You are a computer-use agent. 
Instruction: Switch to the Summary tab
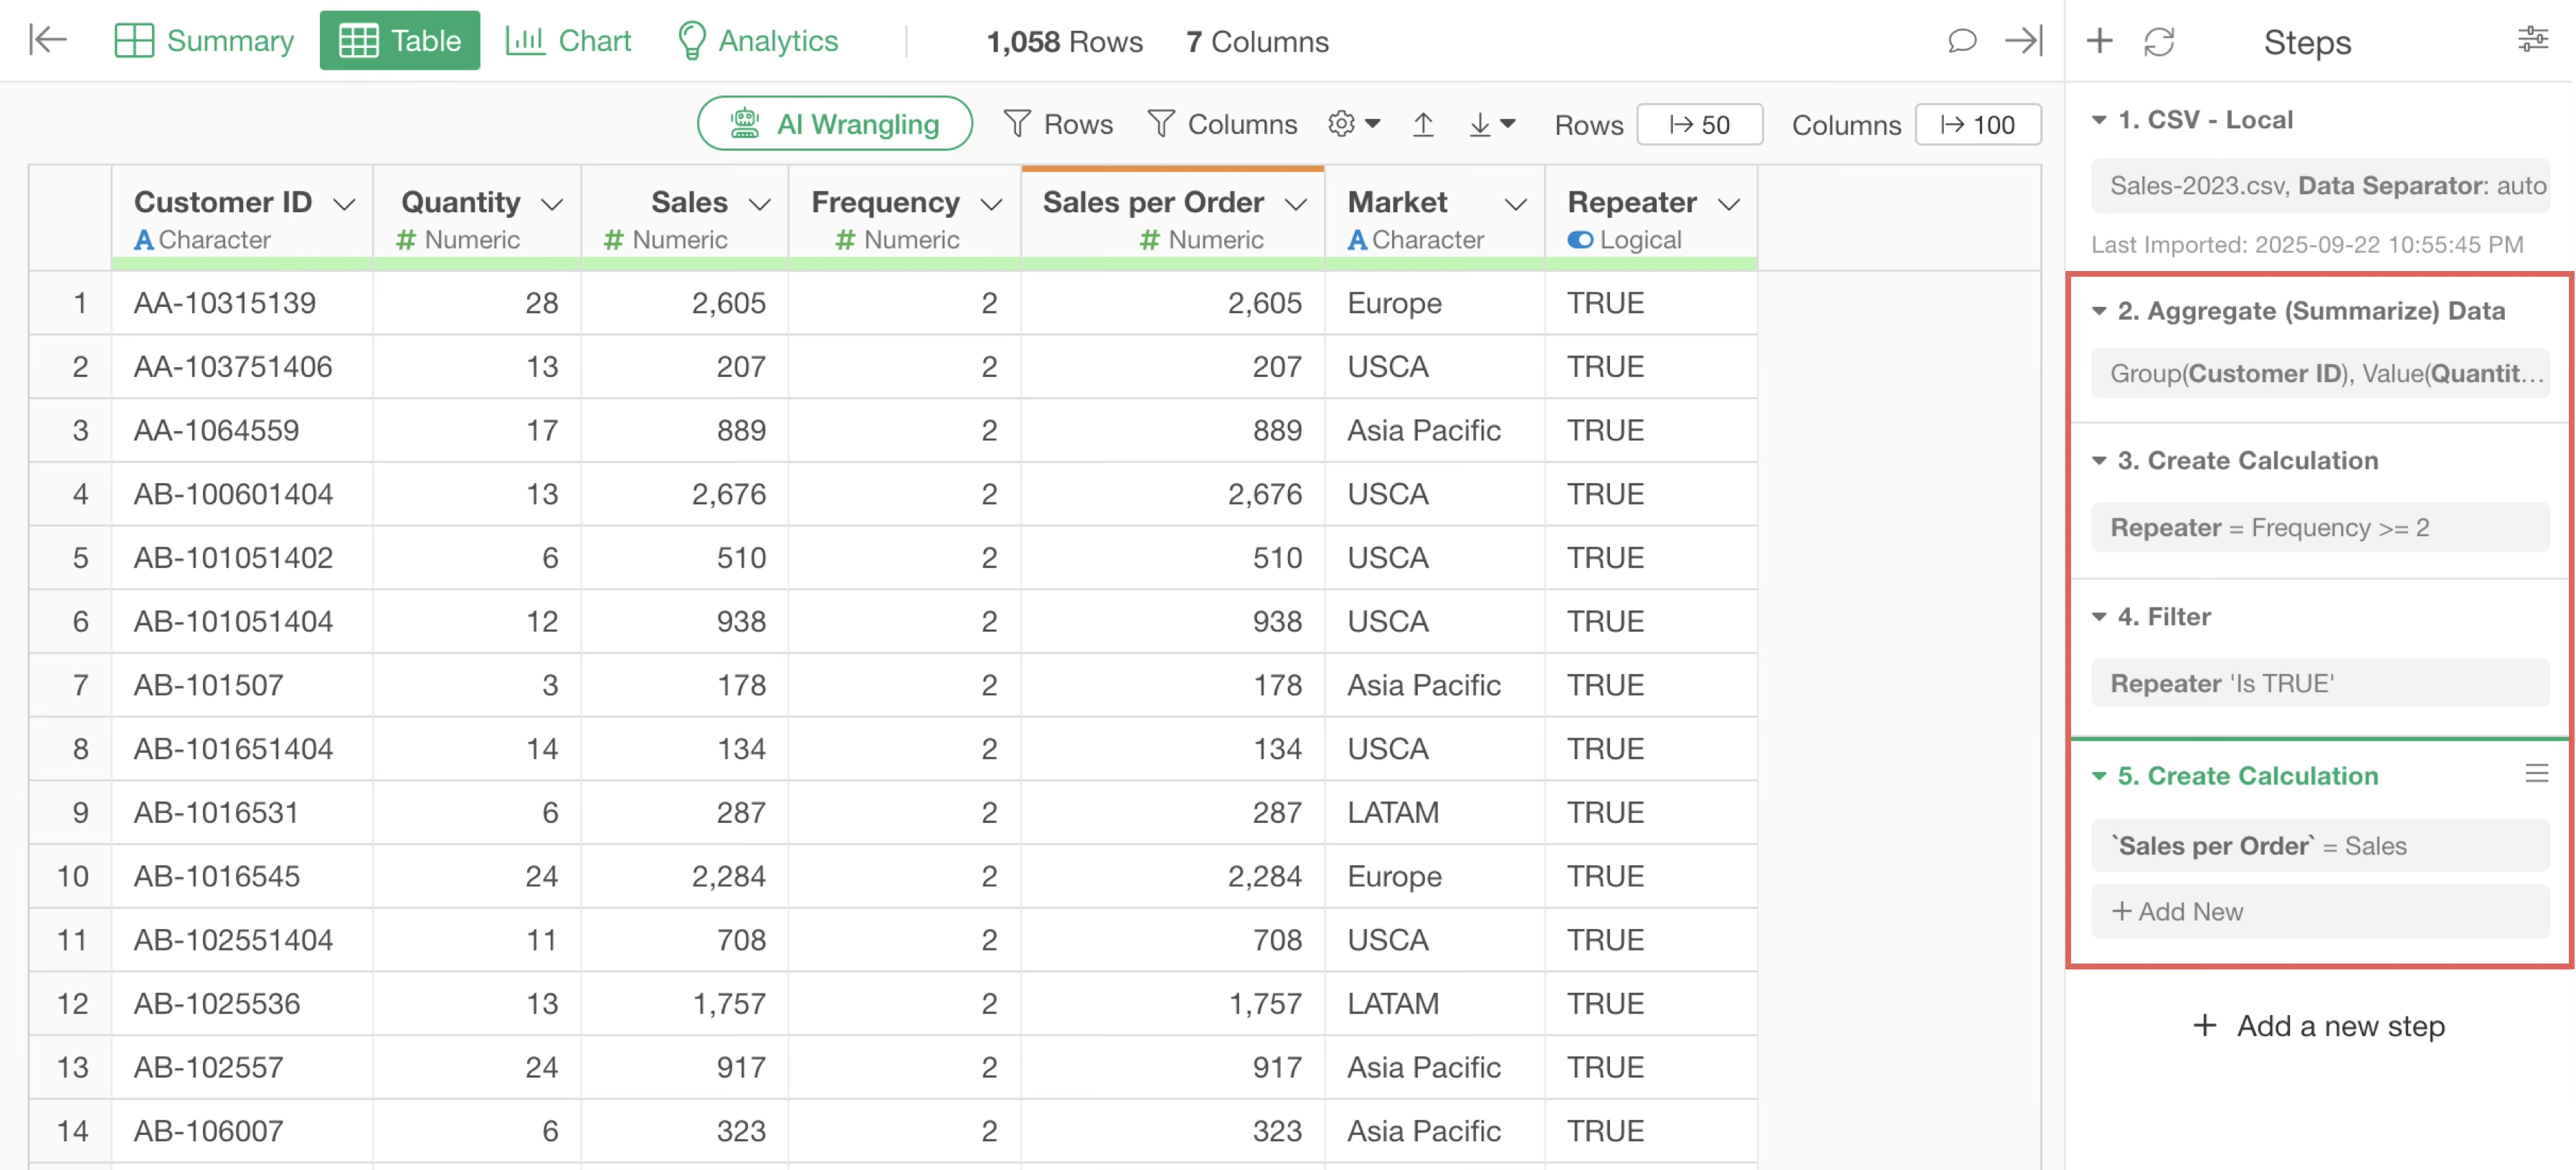pos(204,41)
